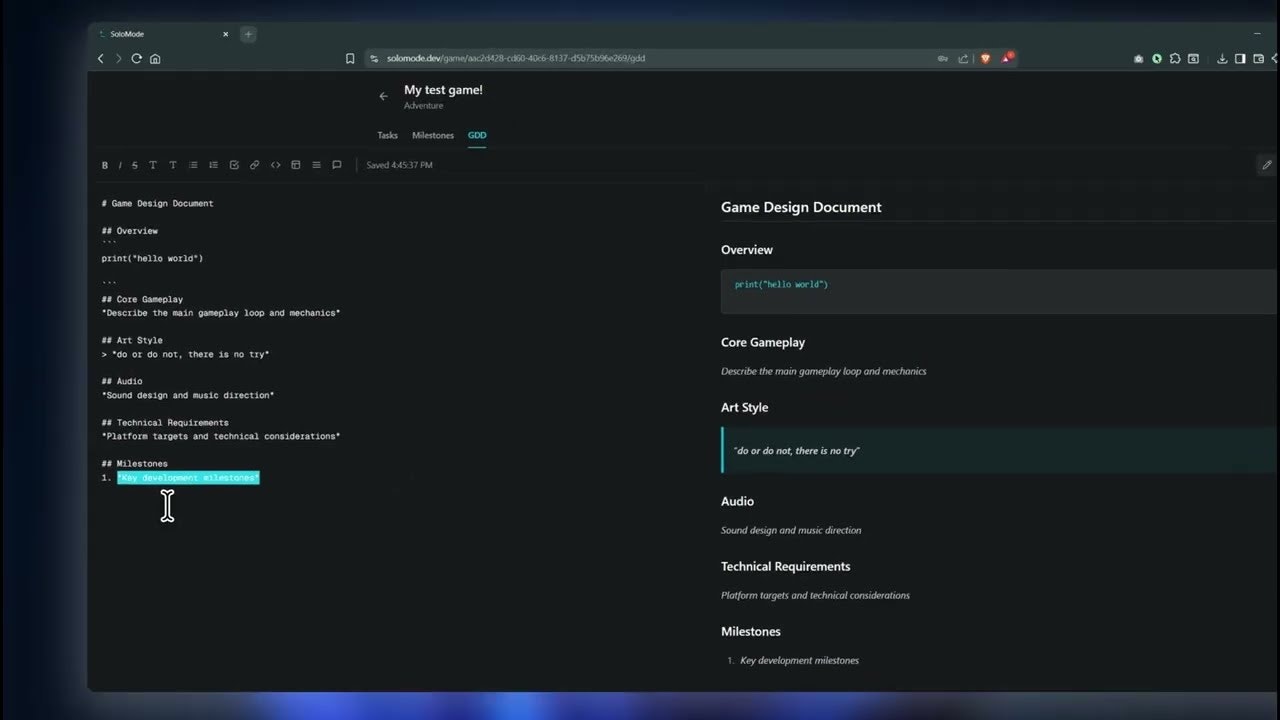The width and height of the screenshot is (1280, 720).
Task: Open Brave Rewards triangle icon
Action: (1007, 58)
